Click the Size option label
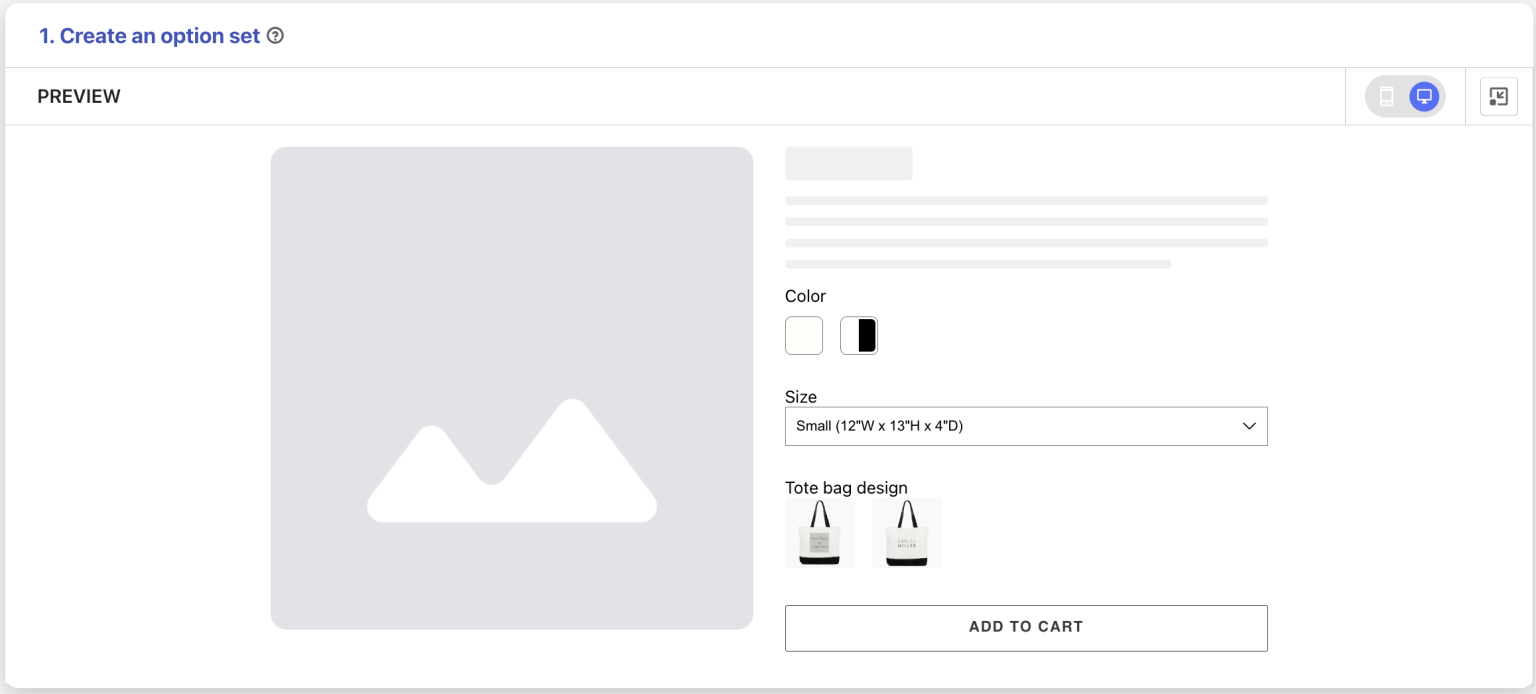1536x694 pixels. [x=801, y=397]
